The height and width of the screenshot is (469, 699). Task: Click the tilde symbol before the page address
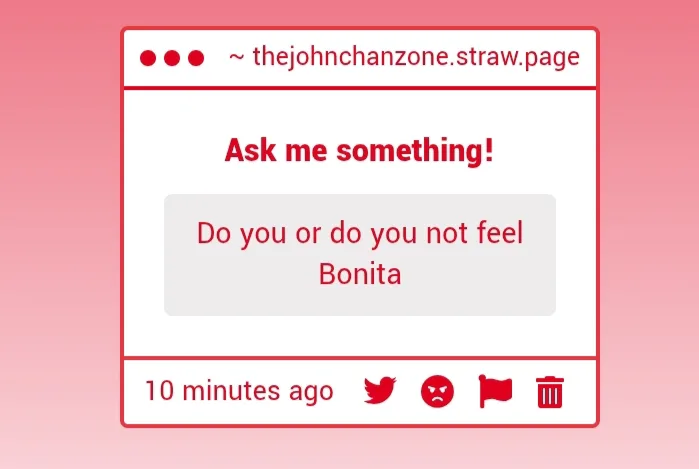coord(237,57)
